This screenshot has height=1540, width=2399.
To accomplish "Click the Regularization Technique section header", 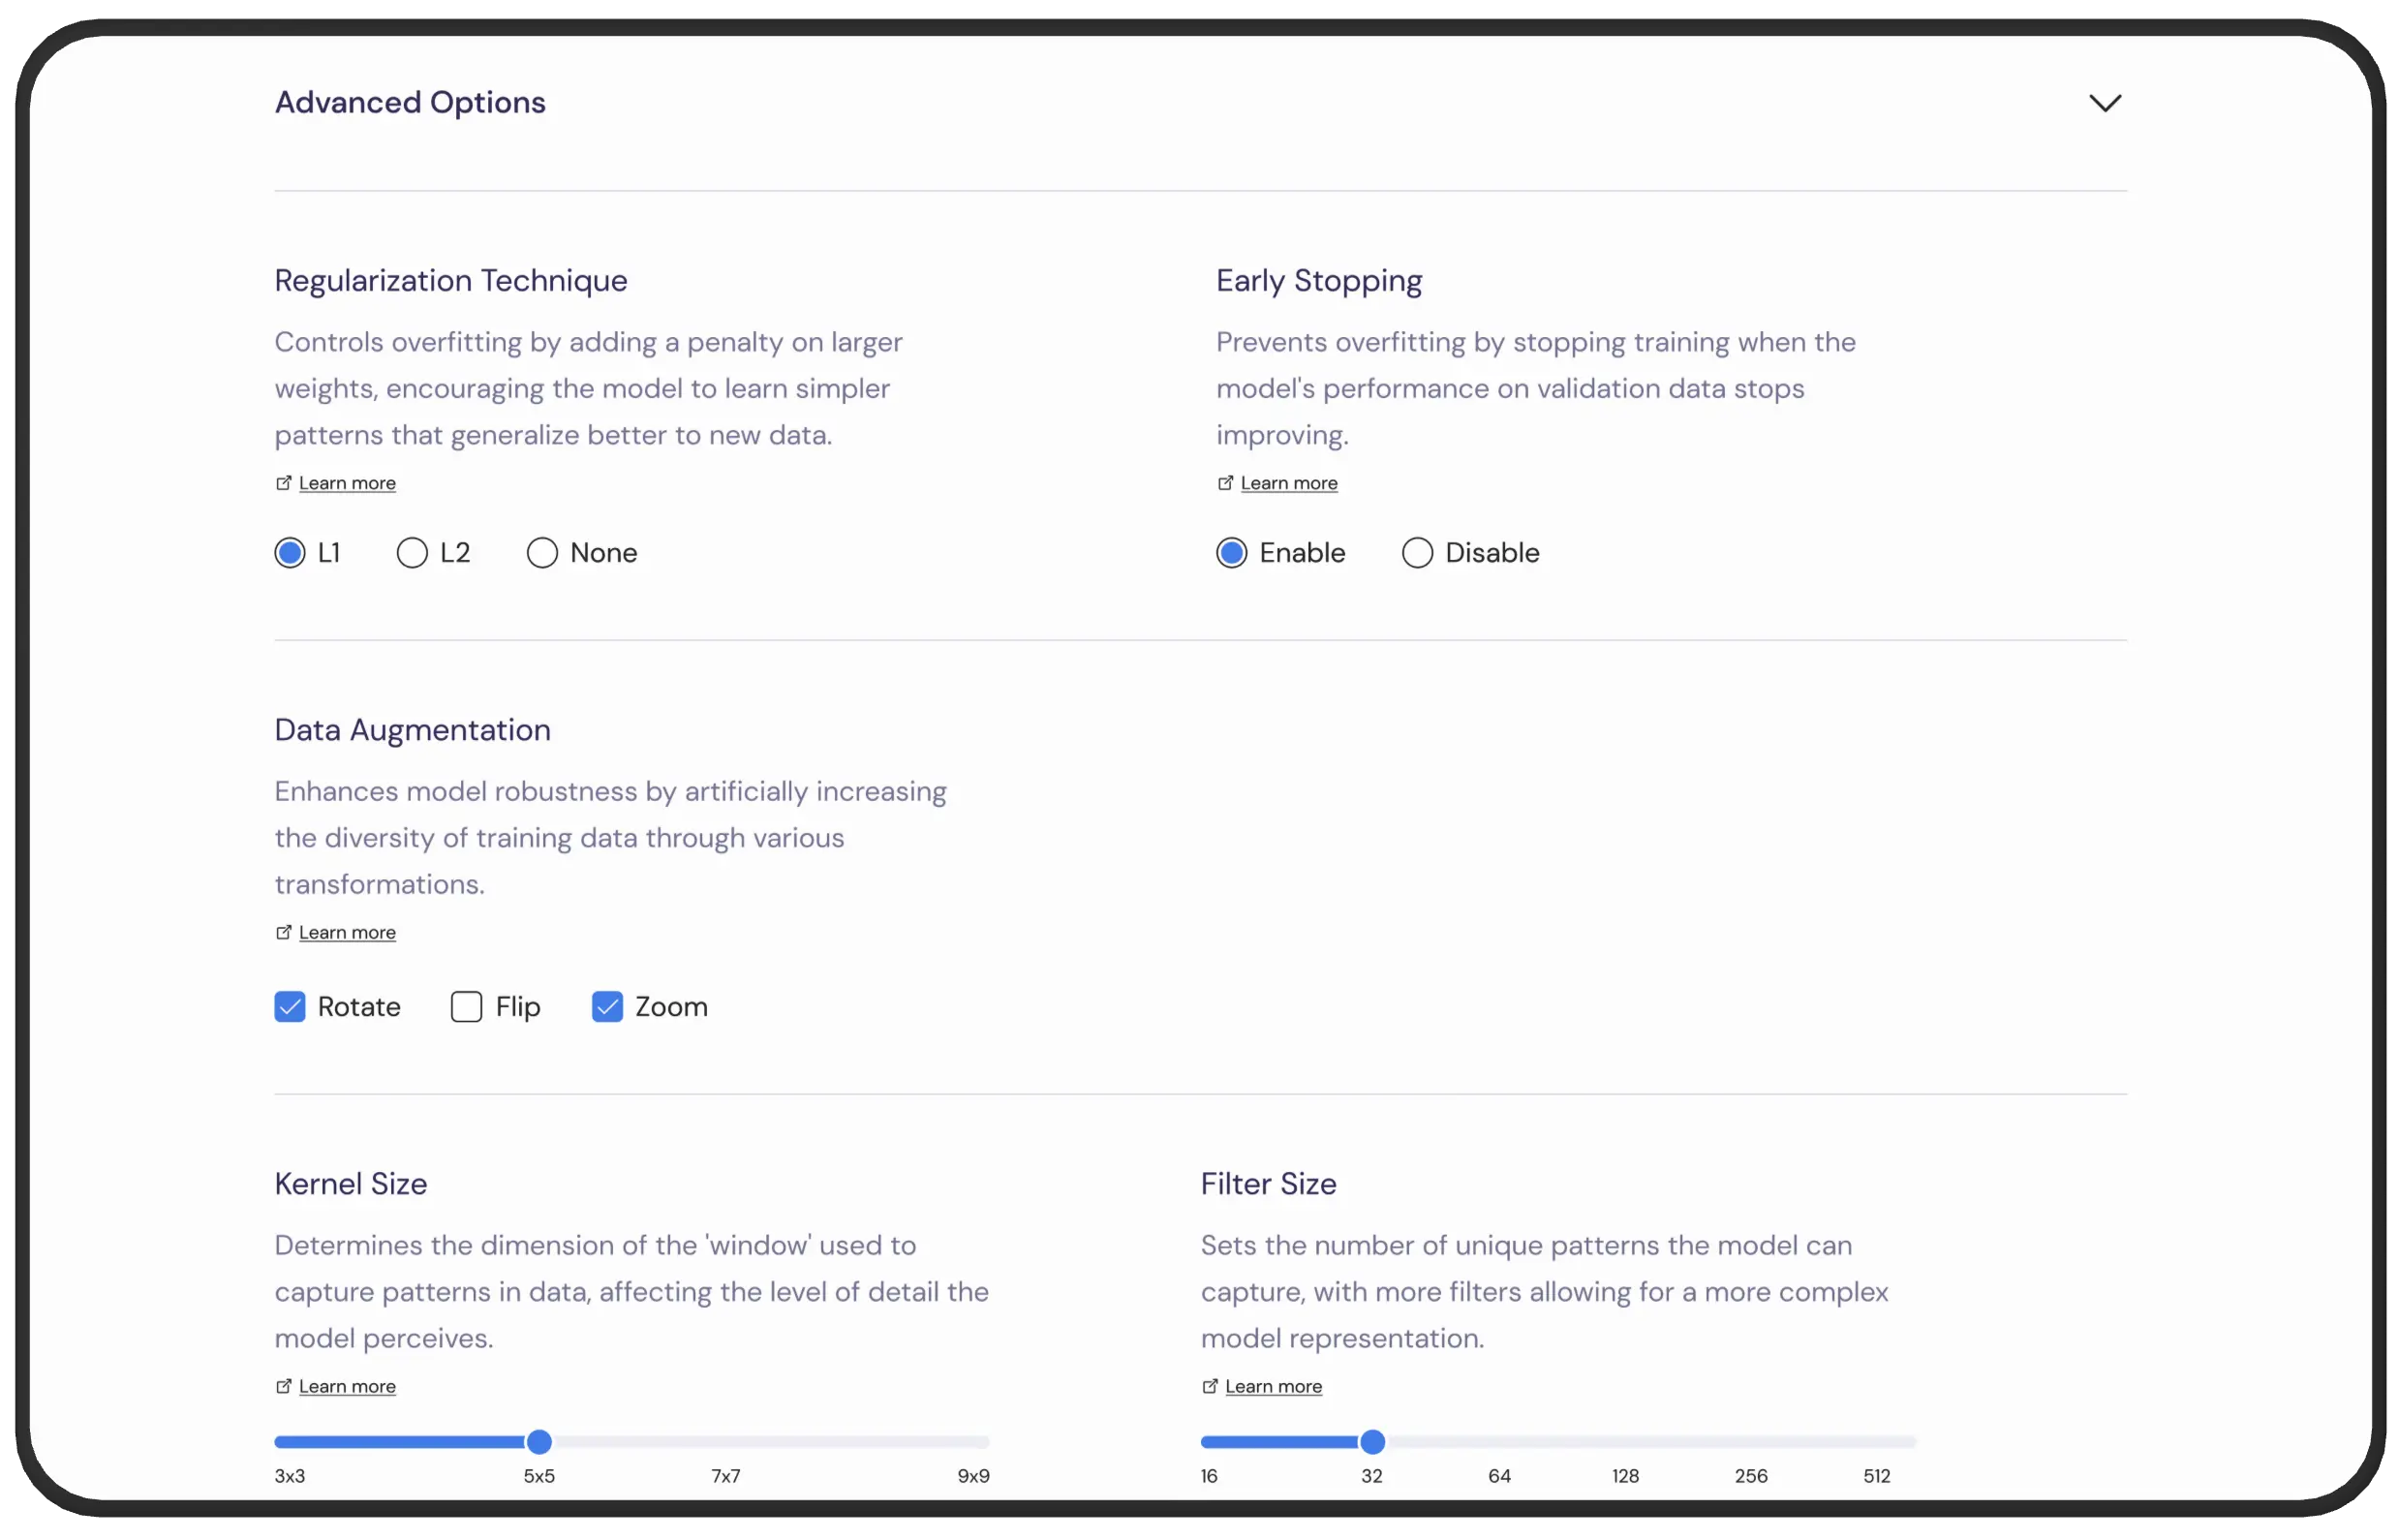I will tap(451, 280).
